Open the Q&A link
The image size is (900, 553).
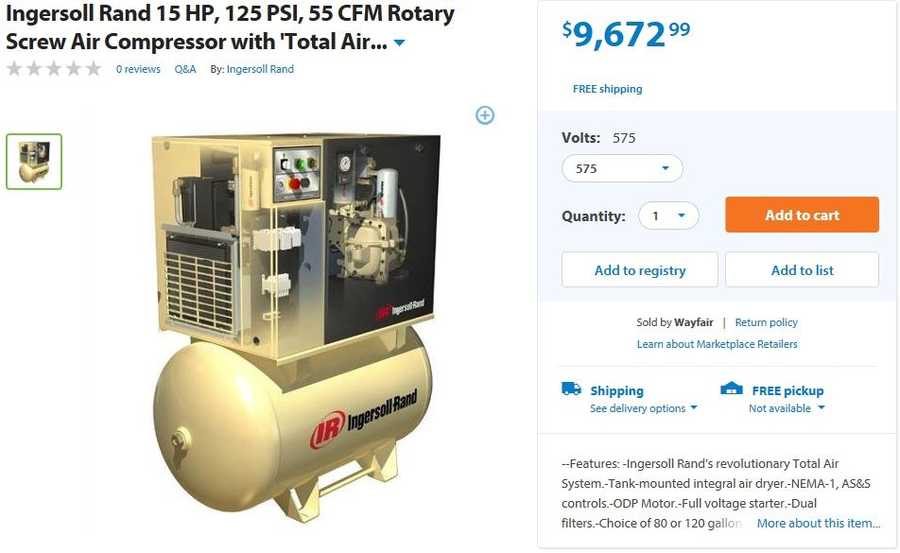185,69
